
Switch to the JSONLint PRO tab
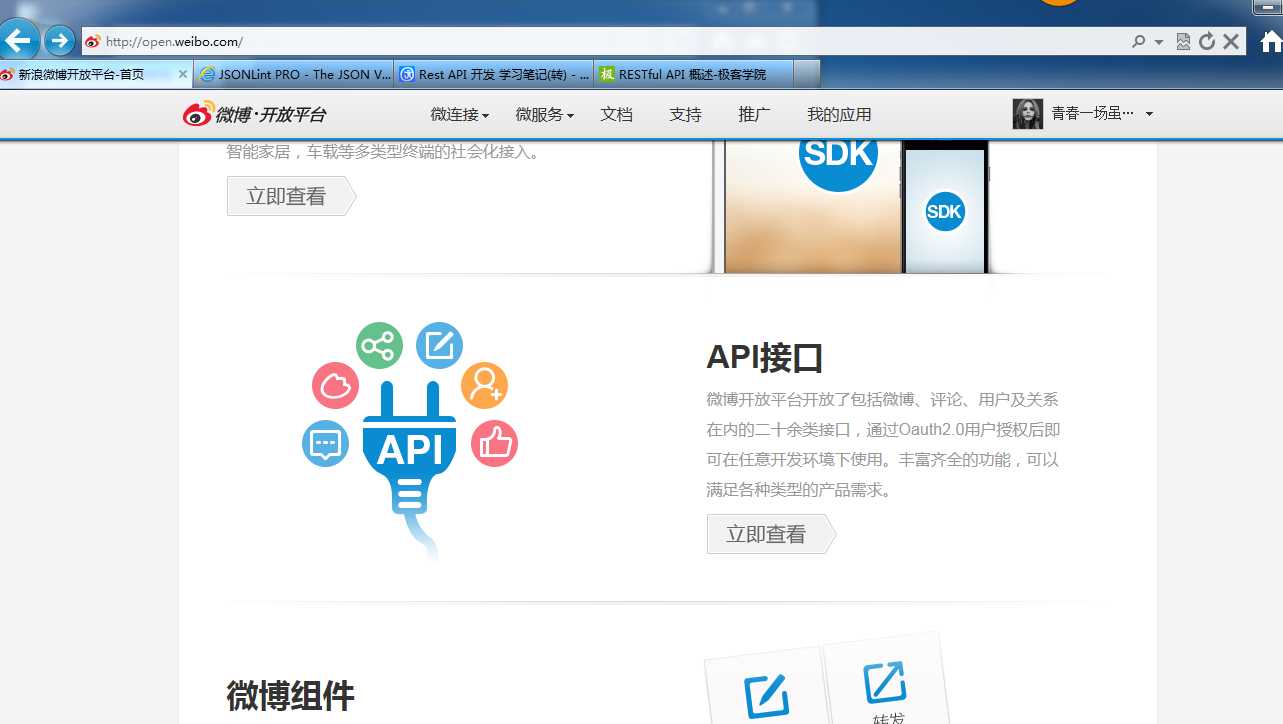(x=295, y=75)
